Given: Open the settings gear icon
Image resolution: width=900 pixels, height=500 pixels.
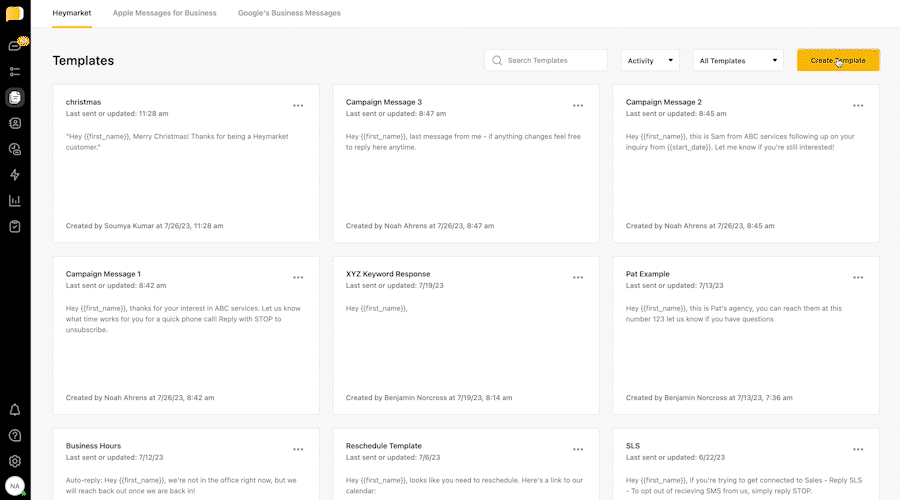Looking at the screenshot, I should point(15,461).
